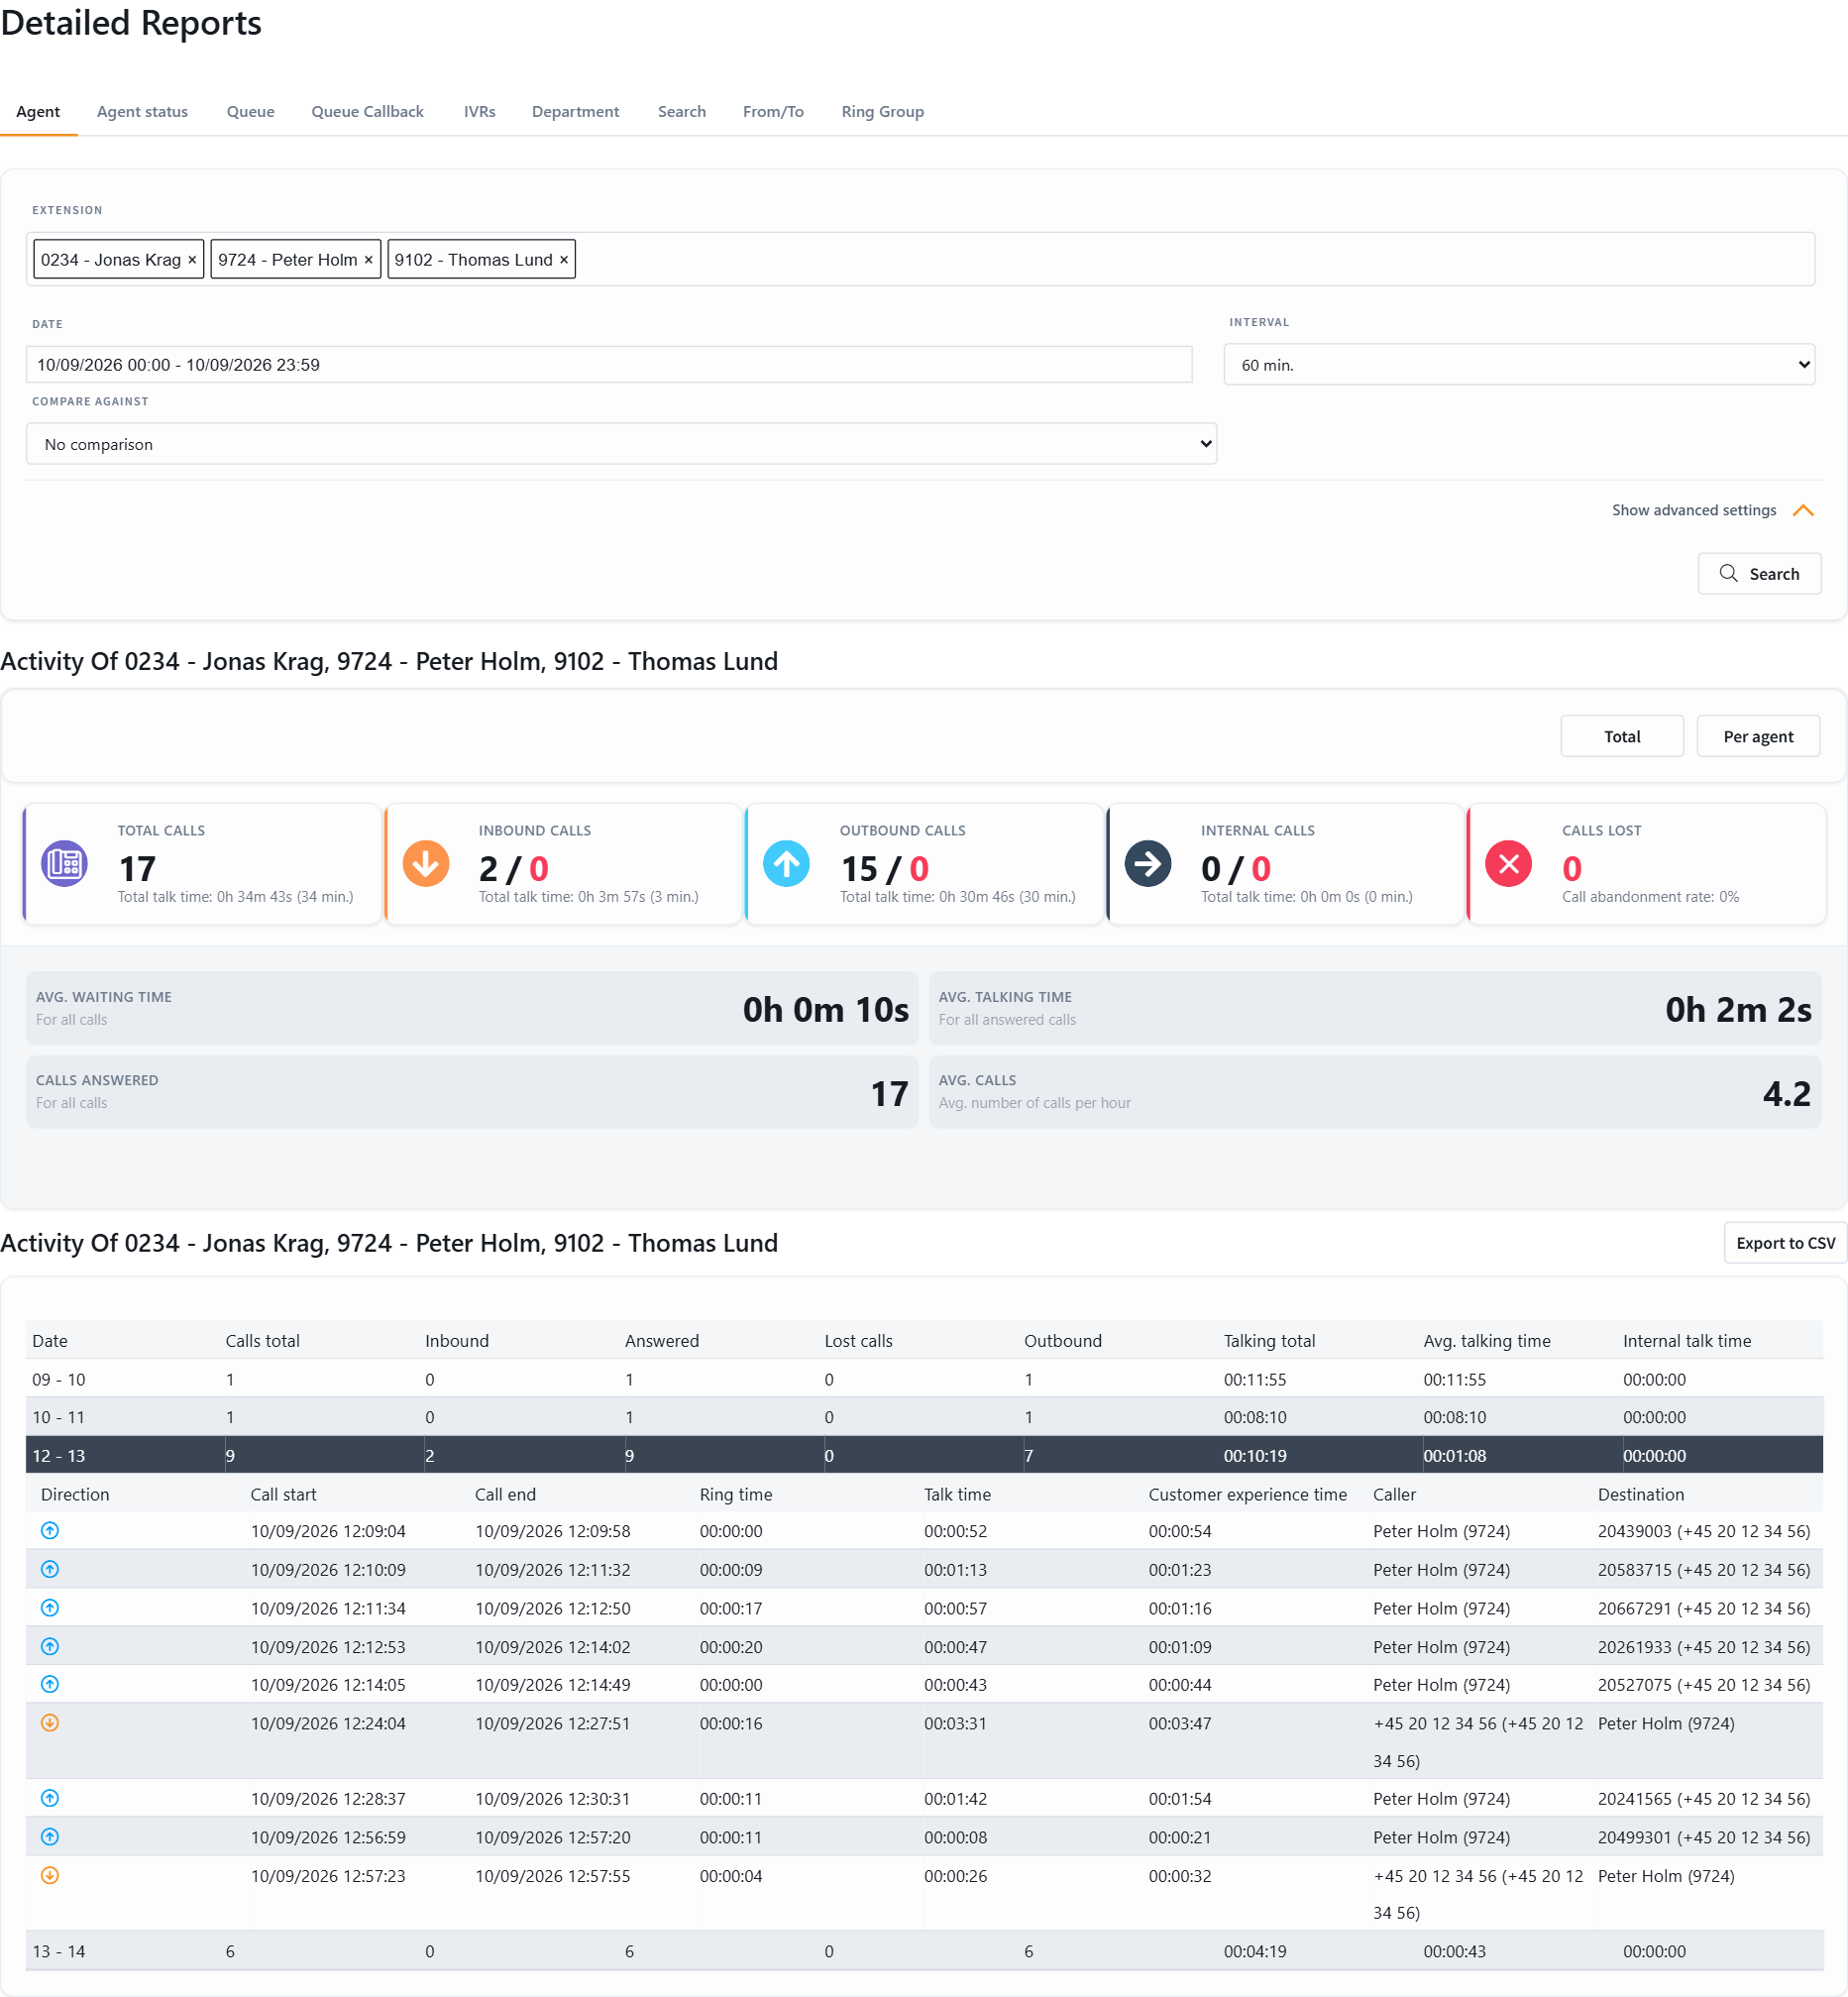The height and width of the screenshot is (1997, 1848).
Task: Switch the view to Per agent
Action: (x=1758, y=737)
